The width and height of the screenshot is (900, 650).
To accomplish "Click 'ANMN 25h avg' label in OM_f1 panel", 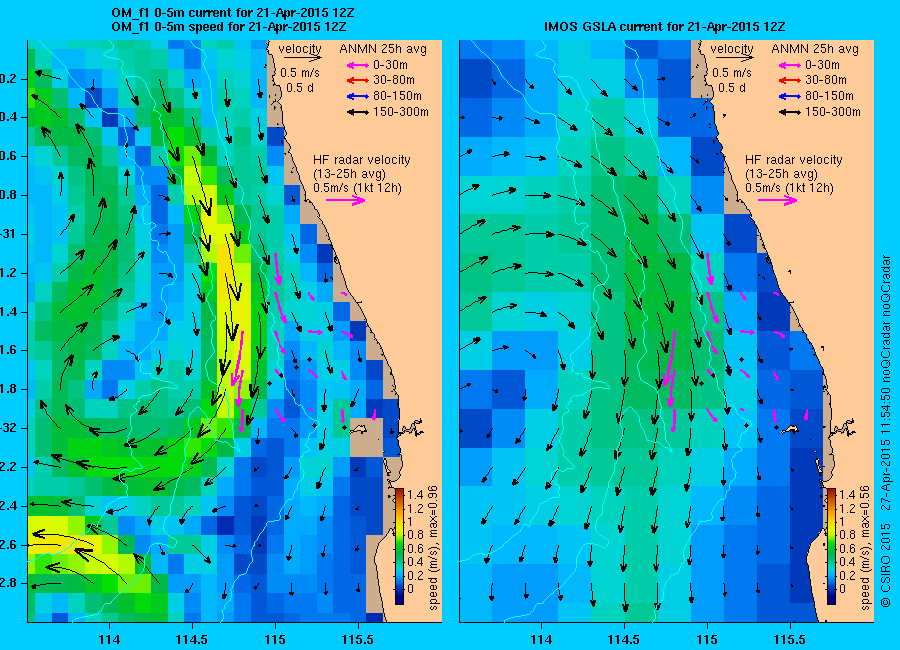I will (x=383, y=49).
